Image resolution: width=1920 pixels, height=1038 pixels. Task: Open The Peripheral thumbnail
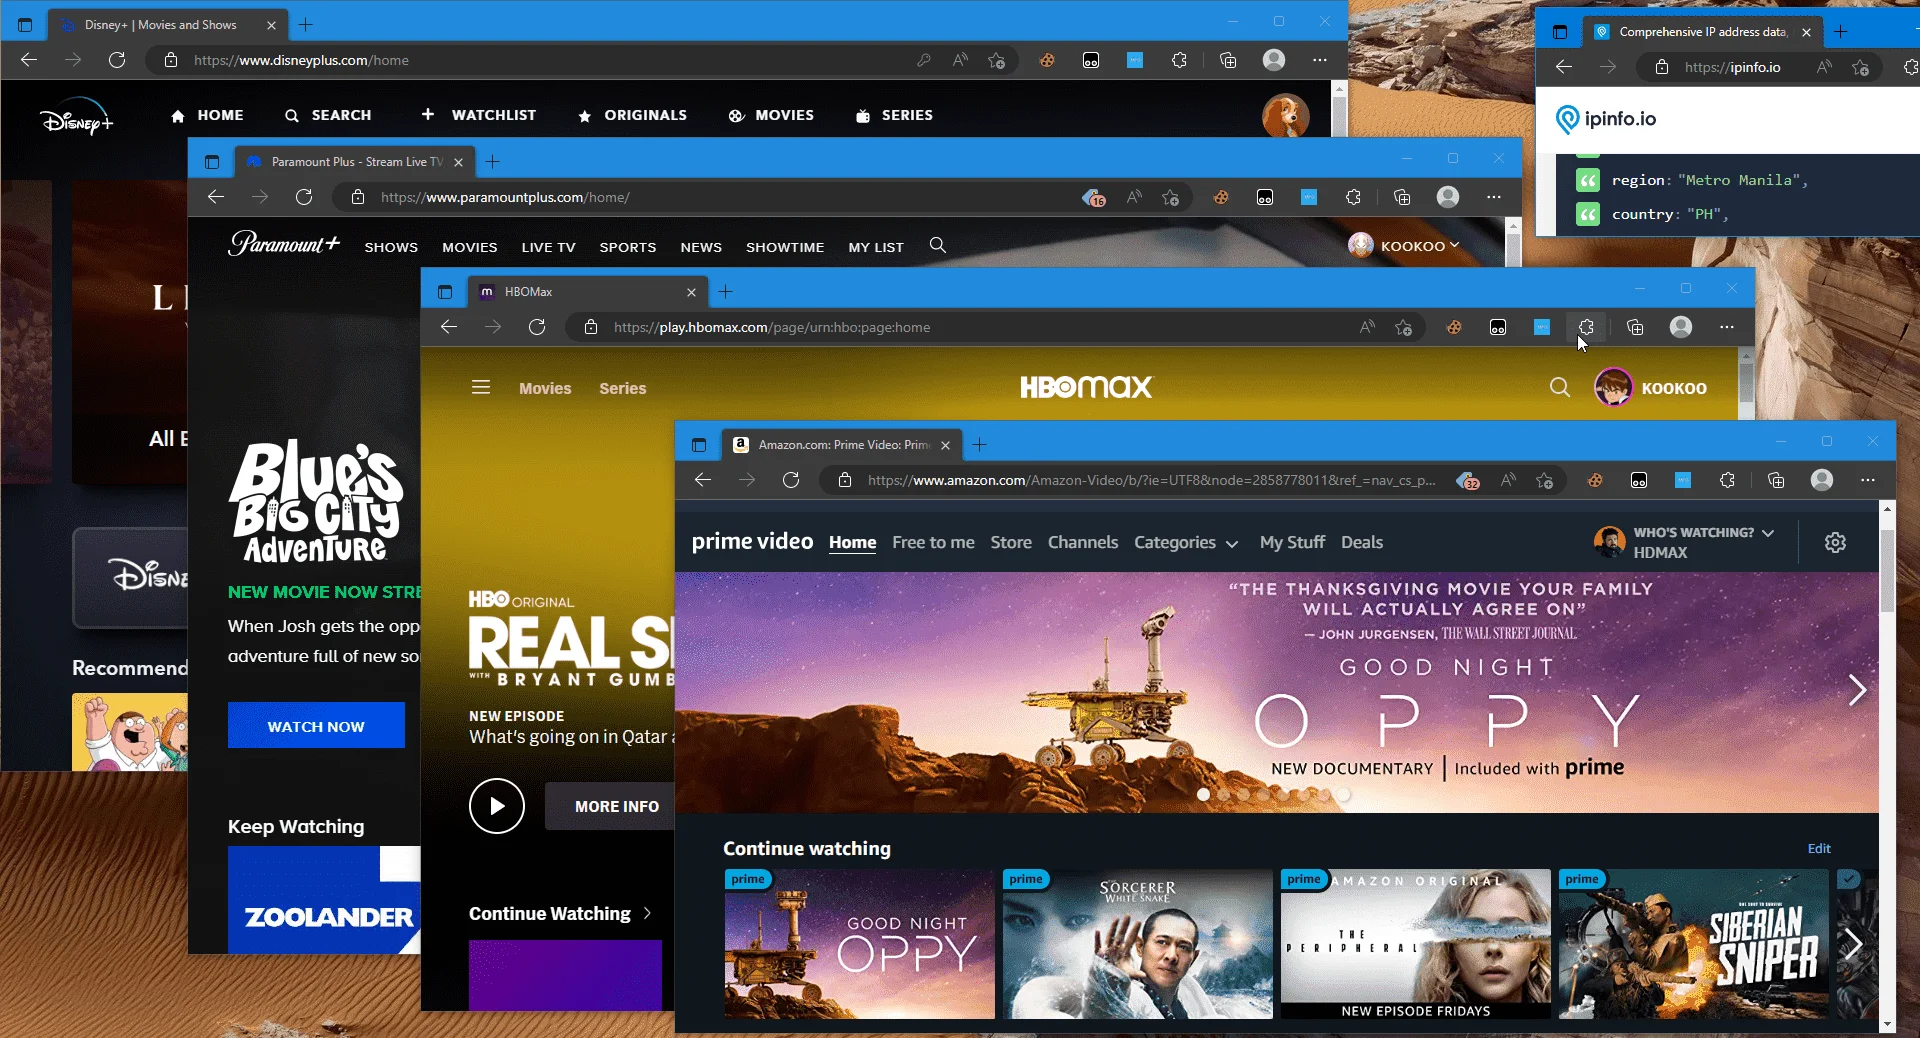click(x=1416, y=944)
